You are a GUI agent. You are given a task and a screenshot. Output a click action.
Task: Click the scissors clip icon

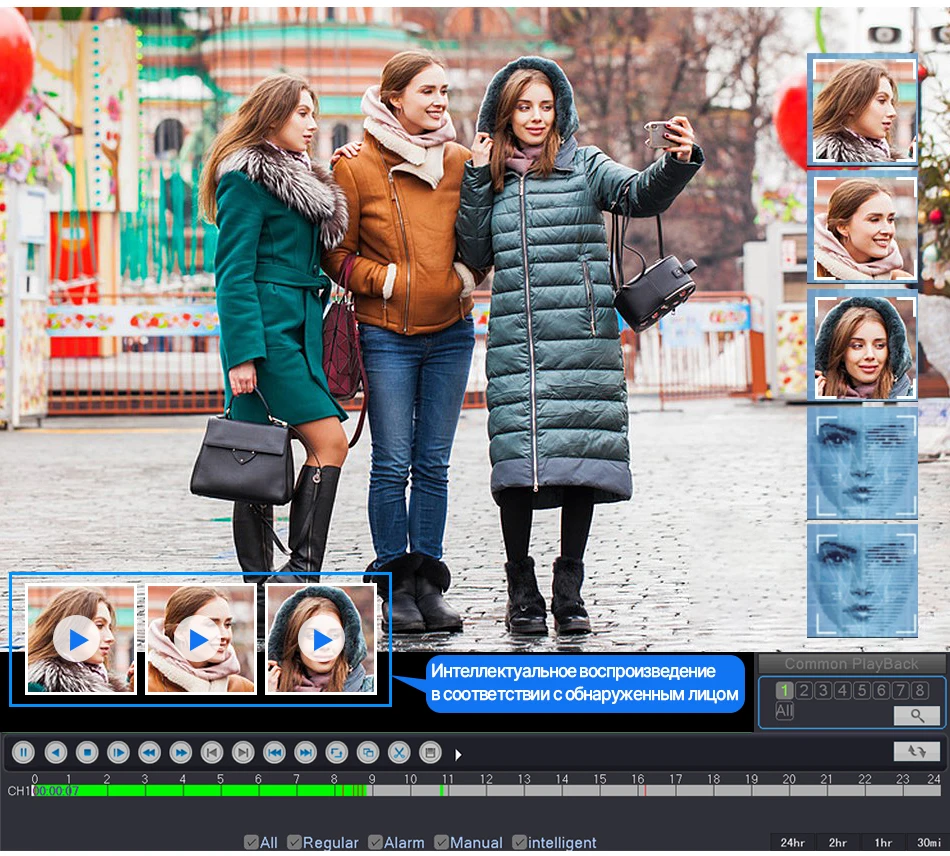pyautogui.click(x=399, y=752)
